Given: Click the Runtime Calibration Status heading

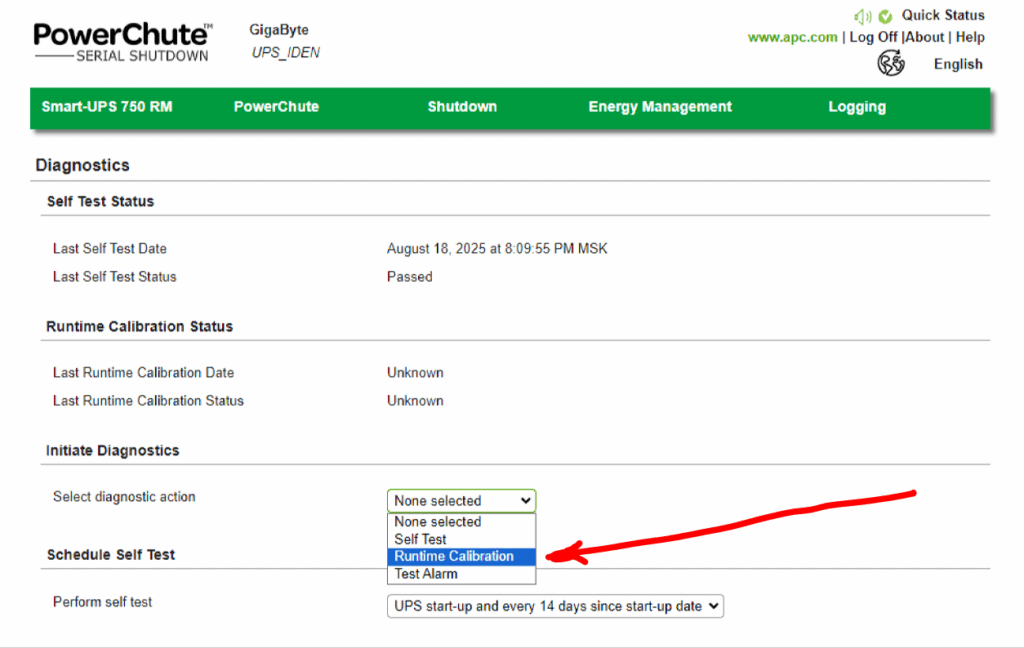Looking at the screenshot, I should click(x=140, y=327).
